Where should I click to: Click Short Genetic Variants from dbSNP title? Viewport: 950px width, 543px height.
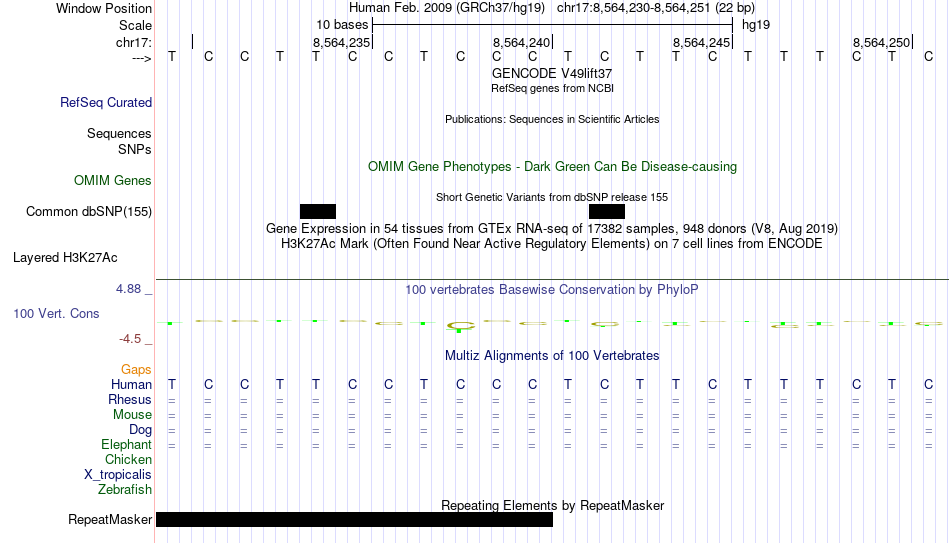pos(552,198)
